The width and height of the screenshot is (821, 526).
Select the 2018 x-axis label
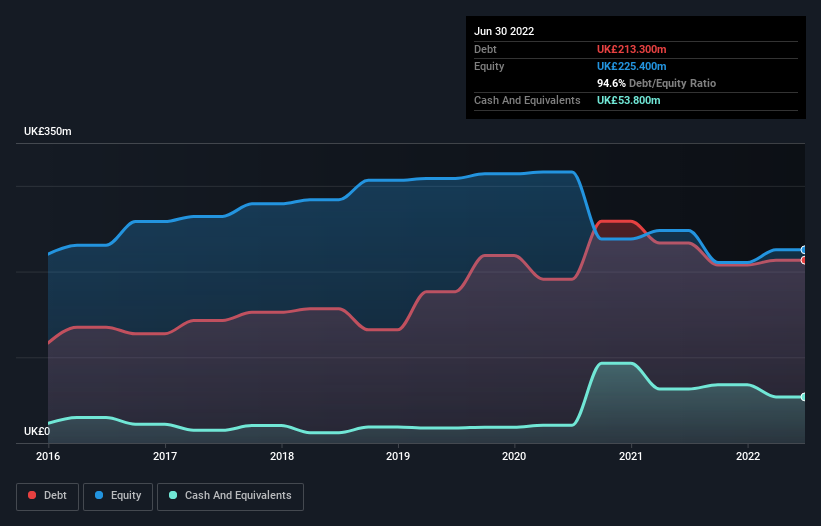[x=282, y=456]
